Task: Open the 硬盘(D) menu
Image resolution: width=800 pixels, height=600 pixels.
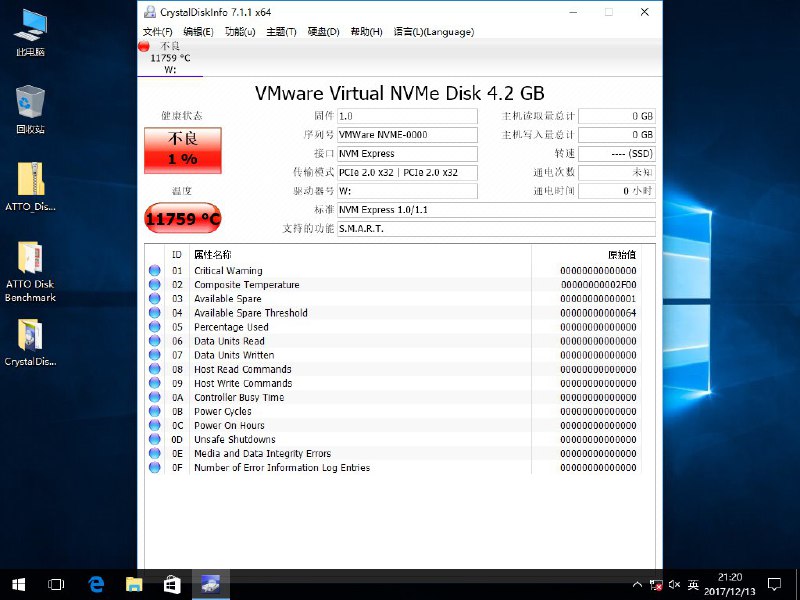Action: (323, 32)
